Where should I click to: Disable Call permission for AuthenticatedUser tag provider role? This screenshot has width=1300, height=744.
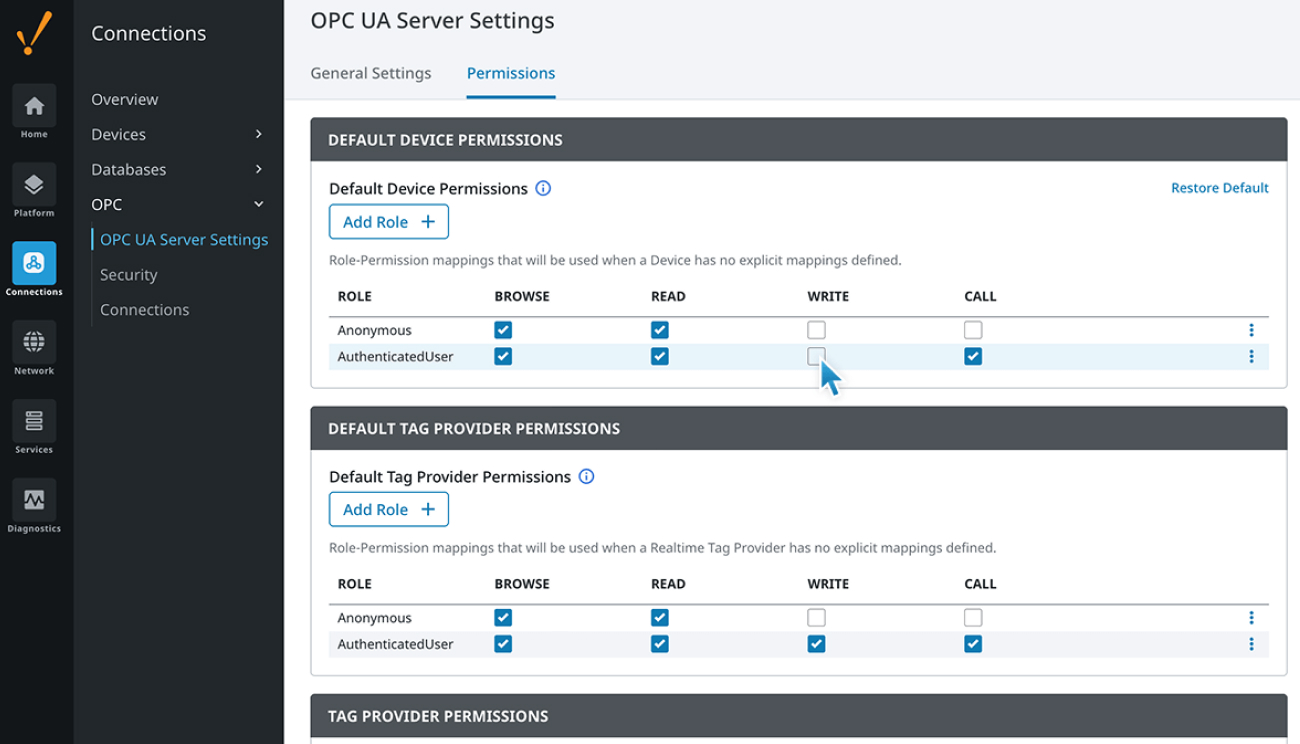pos(973,644)
